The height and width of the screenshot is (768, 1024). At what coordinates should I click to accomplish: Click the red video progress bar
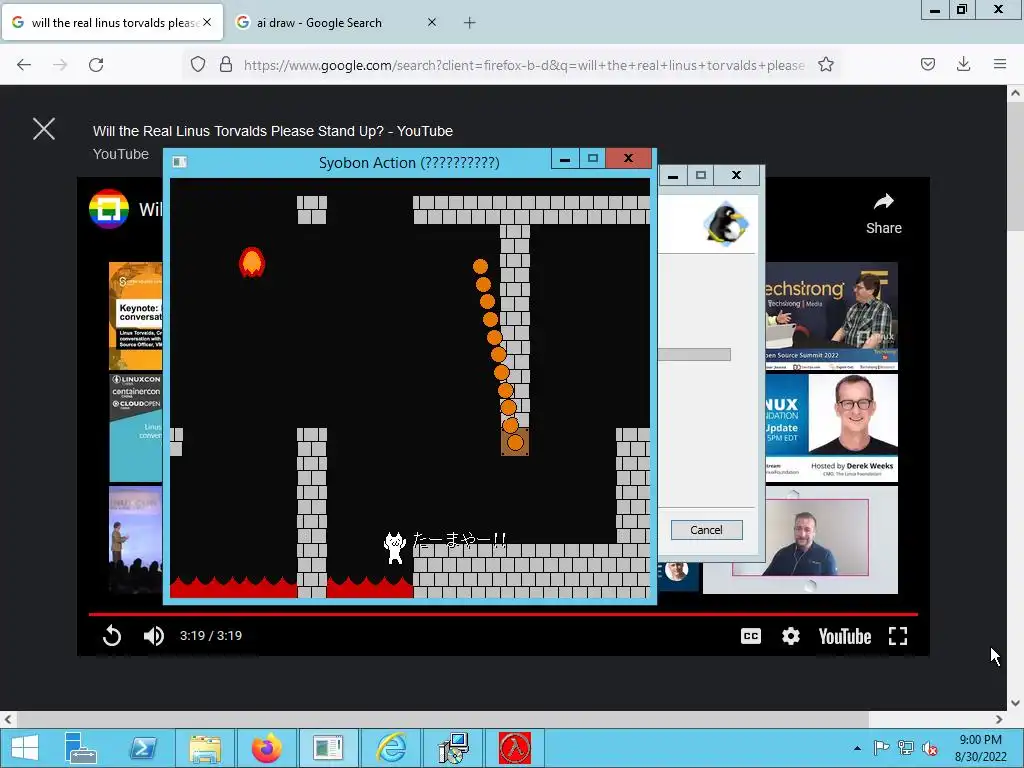click(504, 615)
